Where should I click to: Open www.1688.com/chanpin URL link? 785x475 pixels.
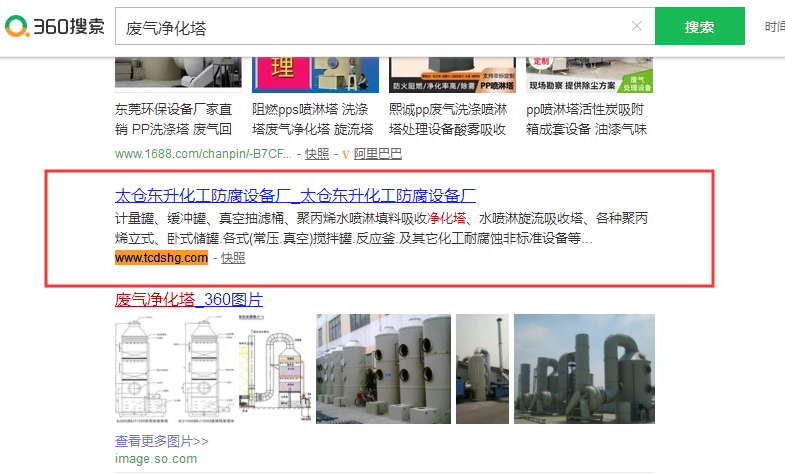coord(203,154)
